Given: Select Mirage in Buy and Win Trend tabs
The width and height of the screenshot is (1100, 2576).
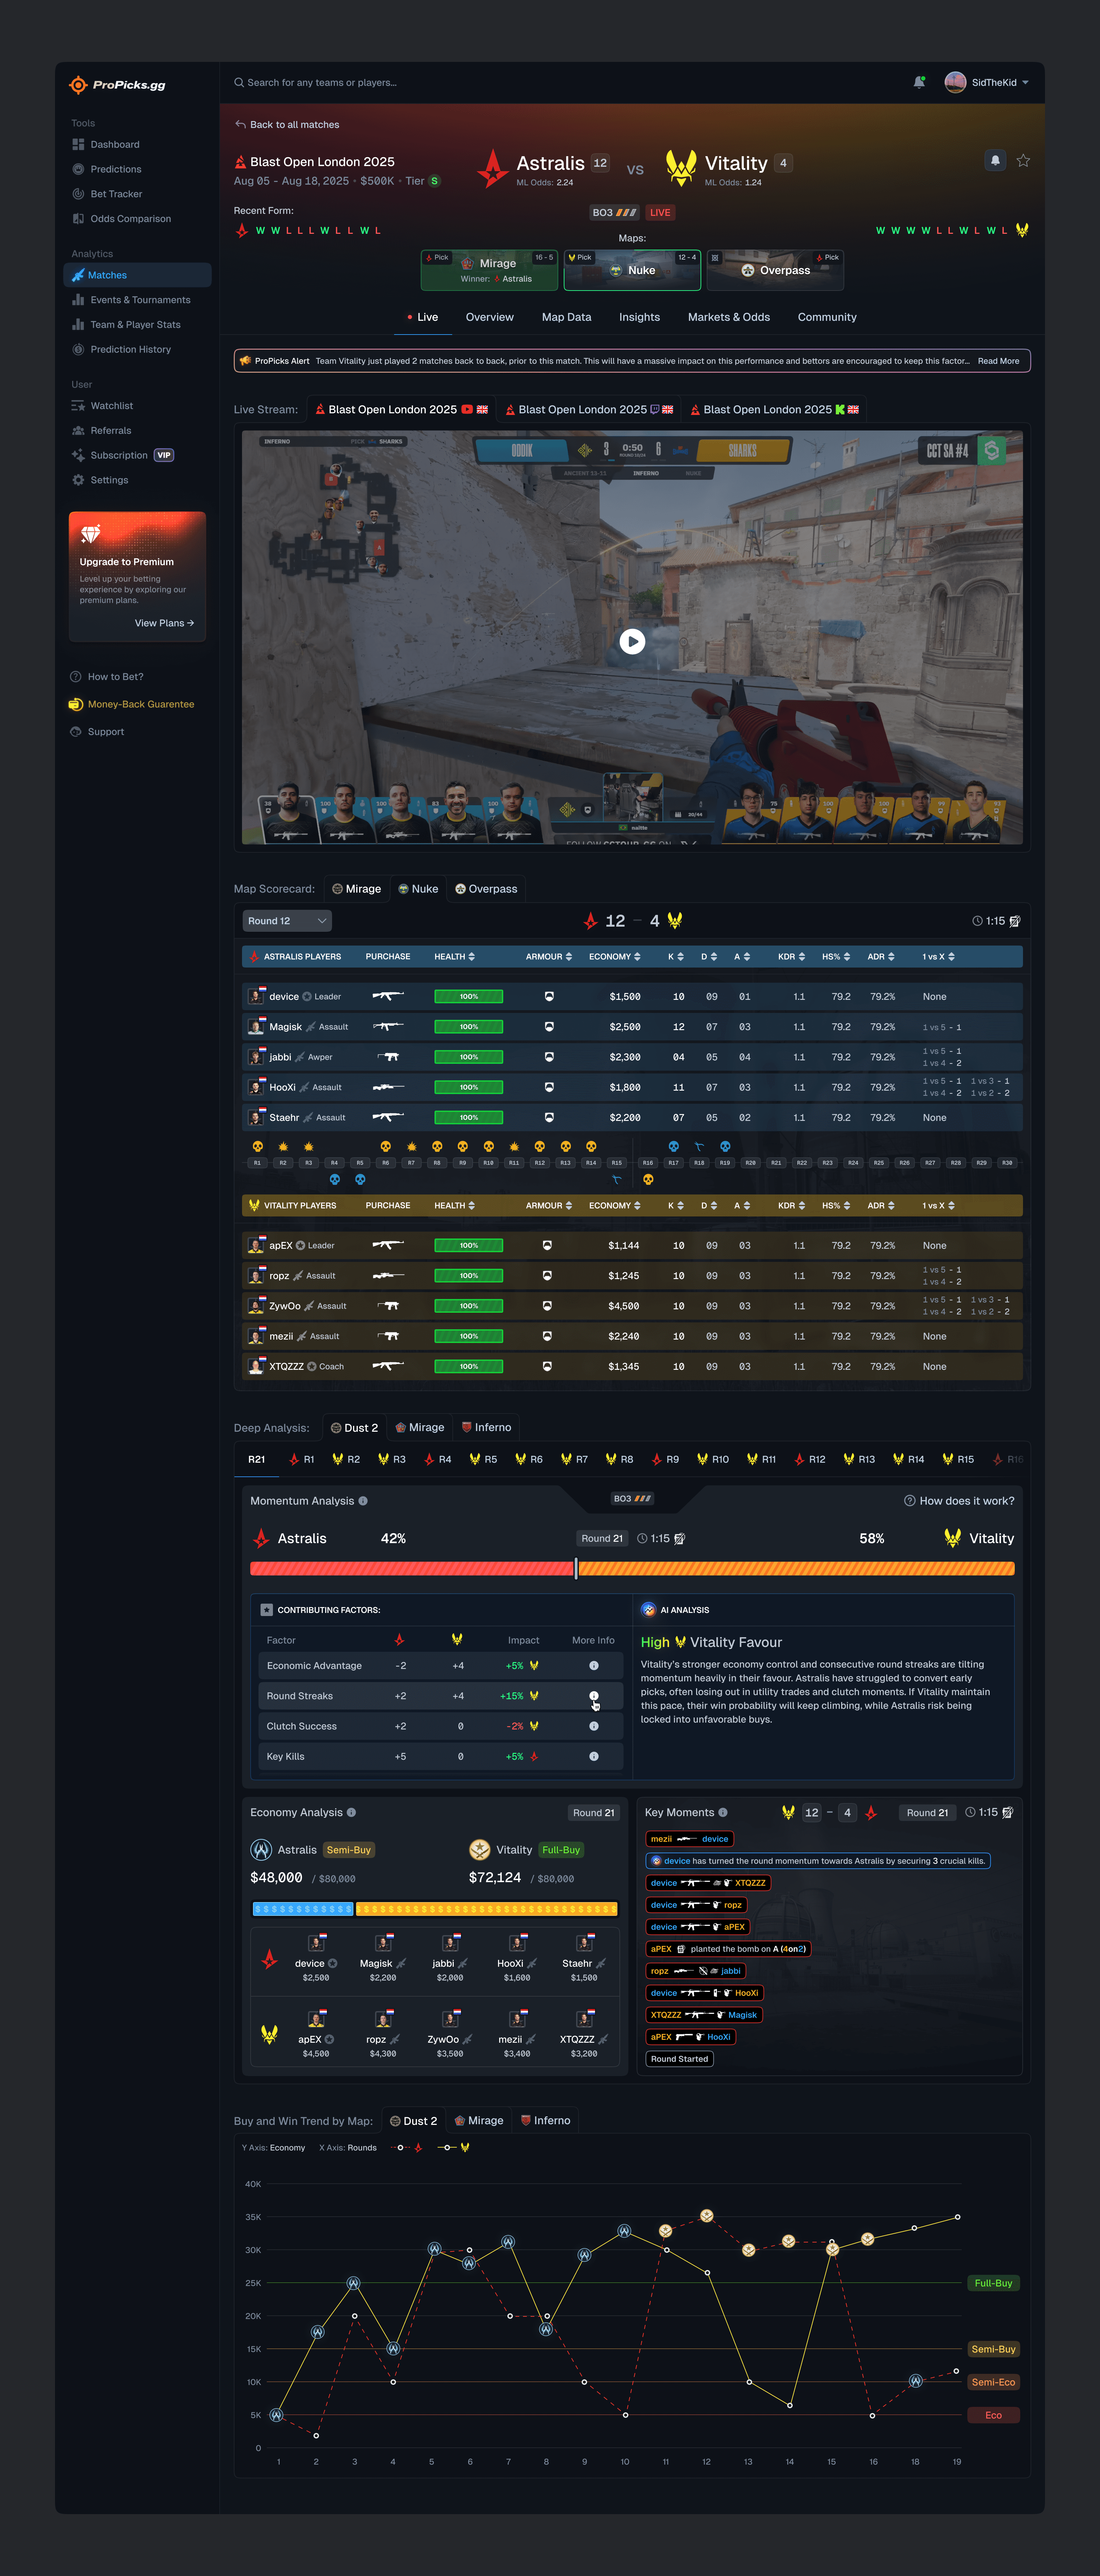Looking at the screenshot, I should click(x=479, y=2121).
